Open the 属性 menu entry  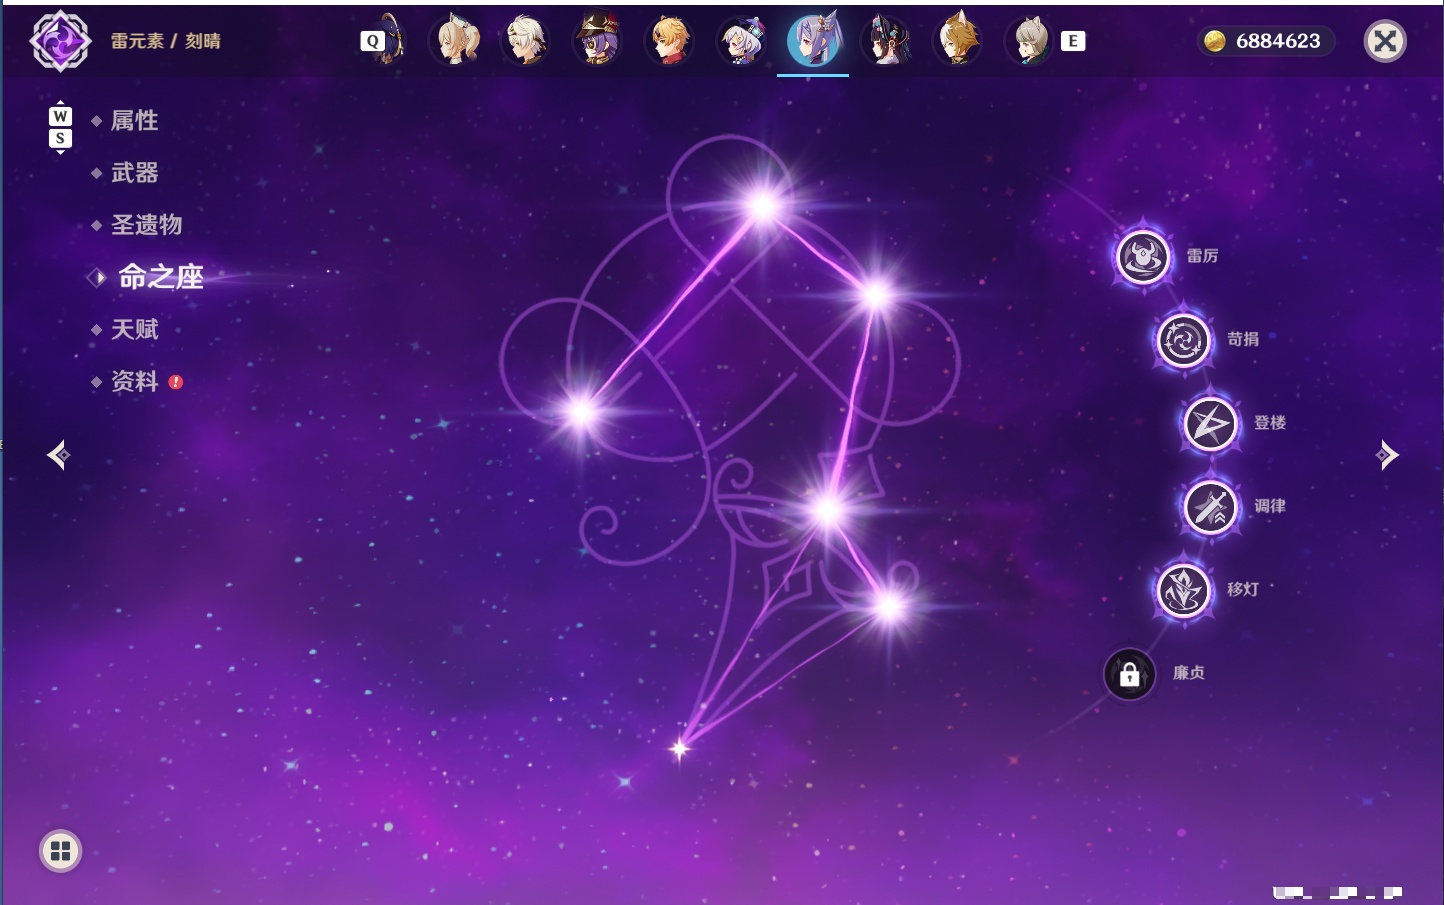click(134, 121)
